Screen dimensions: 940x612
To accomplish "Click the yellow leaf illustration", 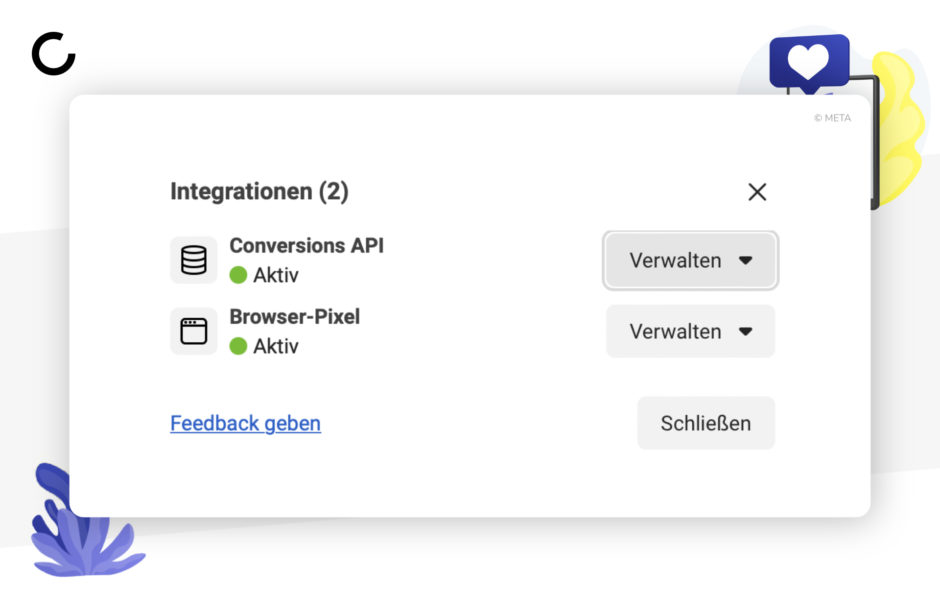I will pyautogui.click(x=897, y=129).
